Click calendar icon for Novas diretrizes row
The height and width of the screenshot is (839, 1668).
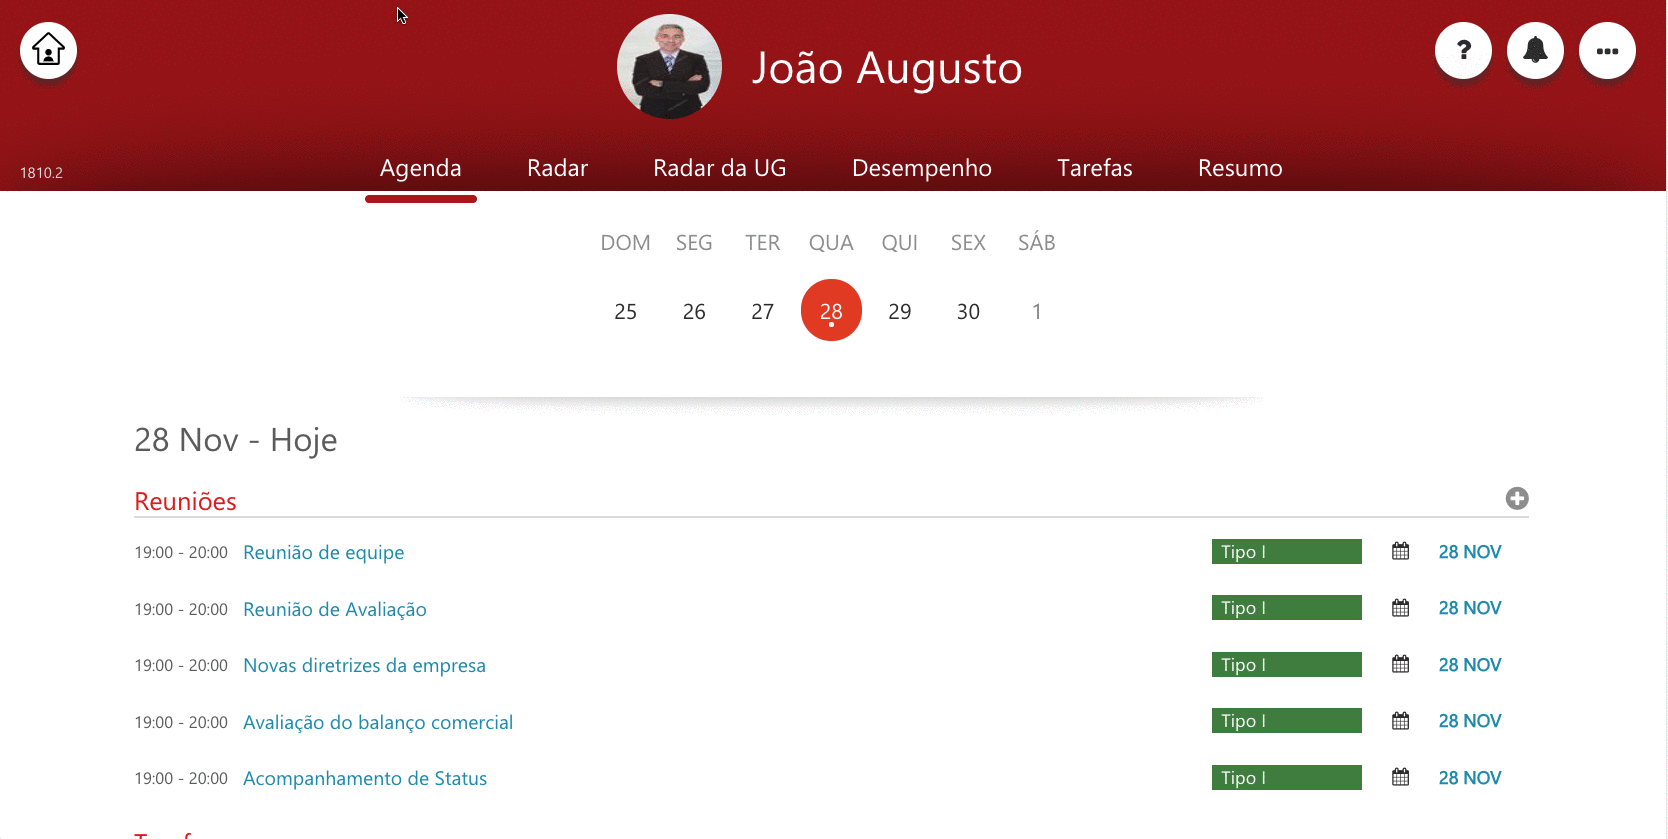pyautogui.click(x=1400, y=664)
